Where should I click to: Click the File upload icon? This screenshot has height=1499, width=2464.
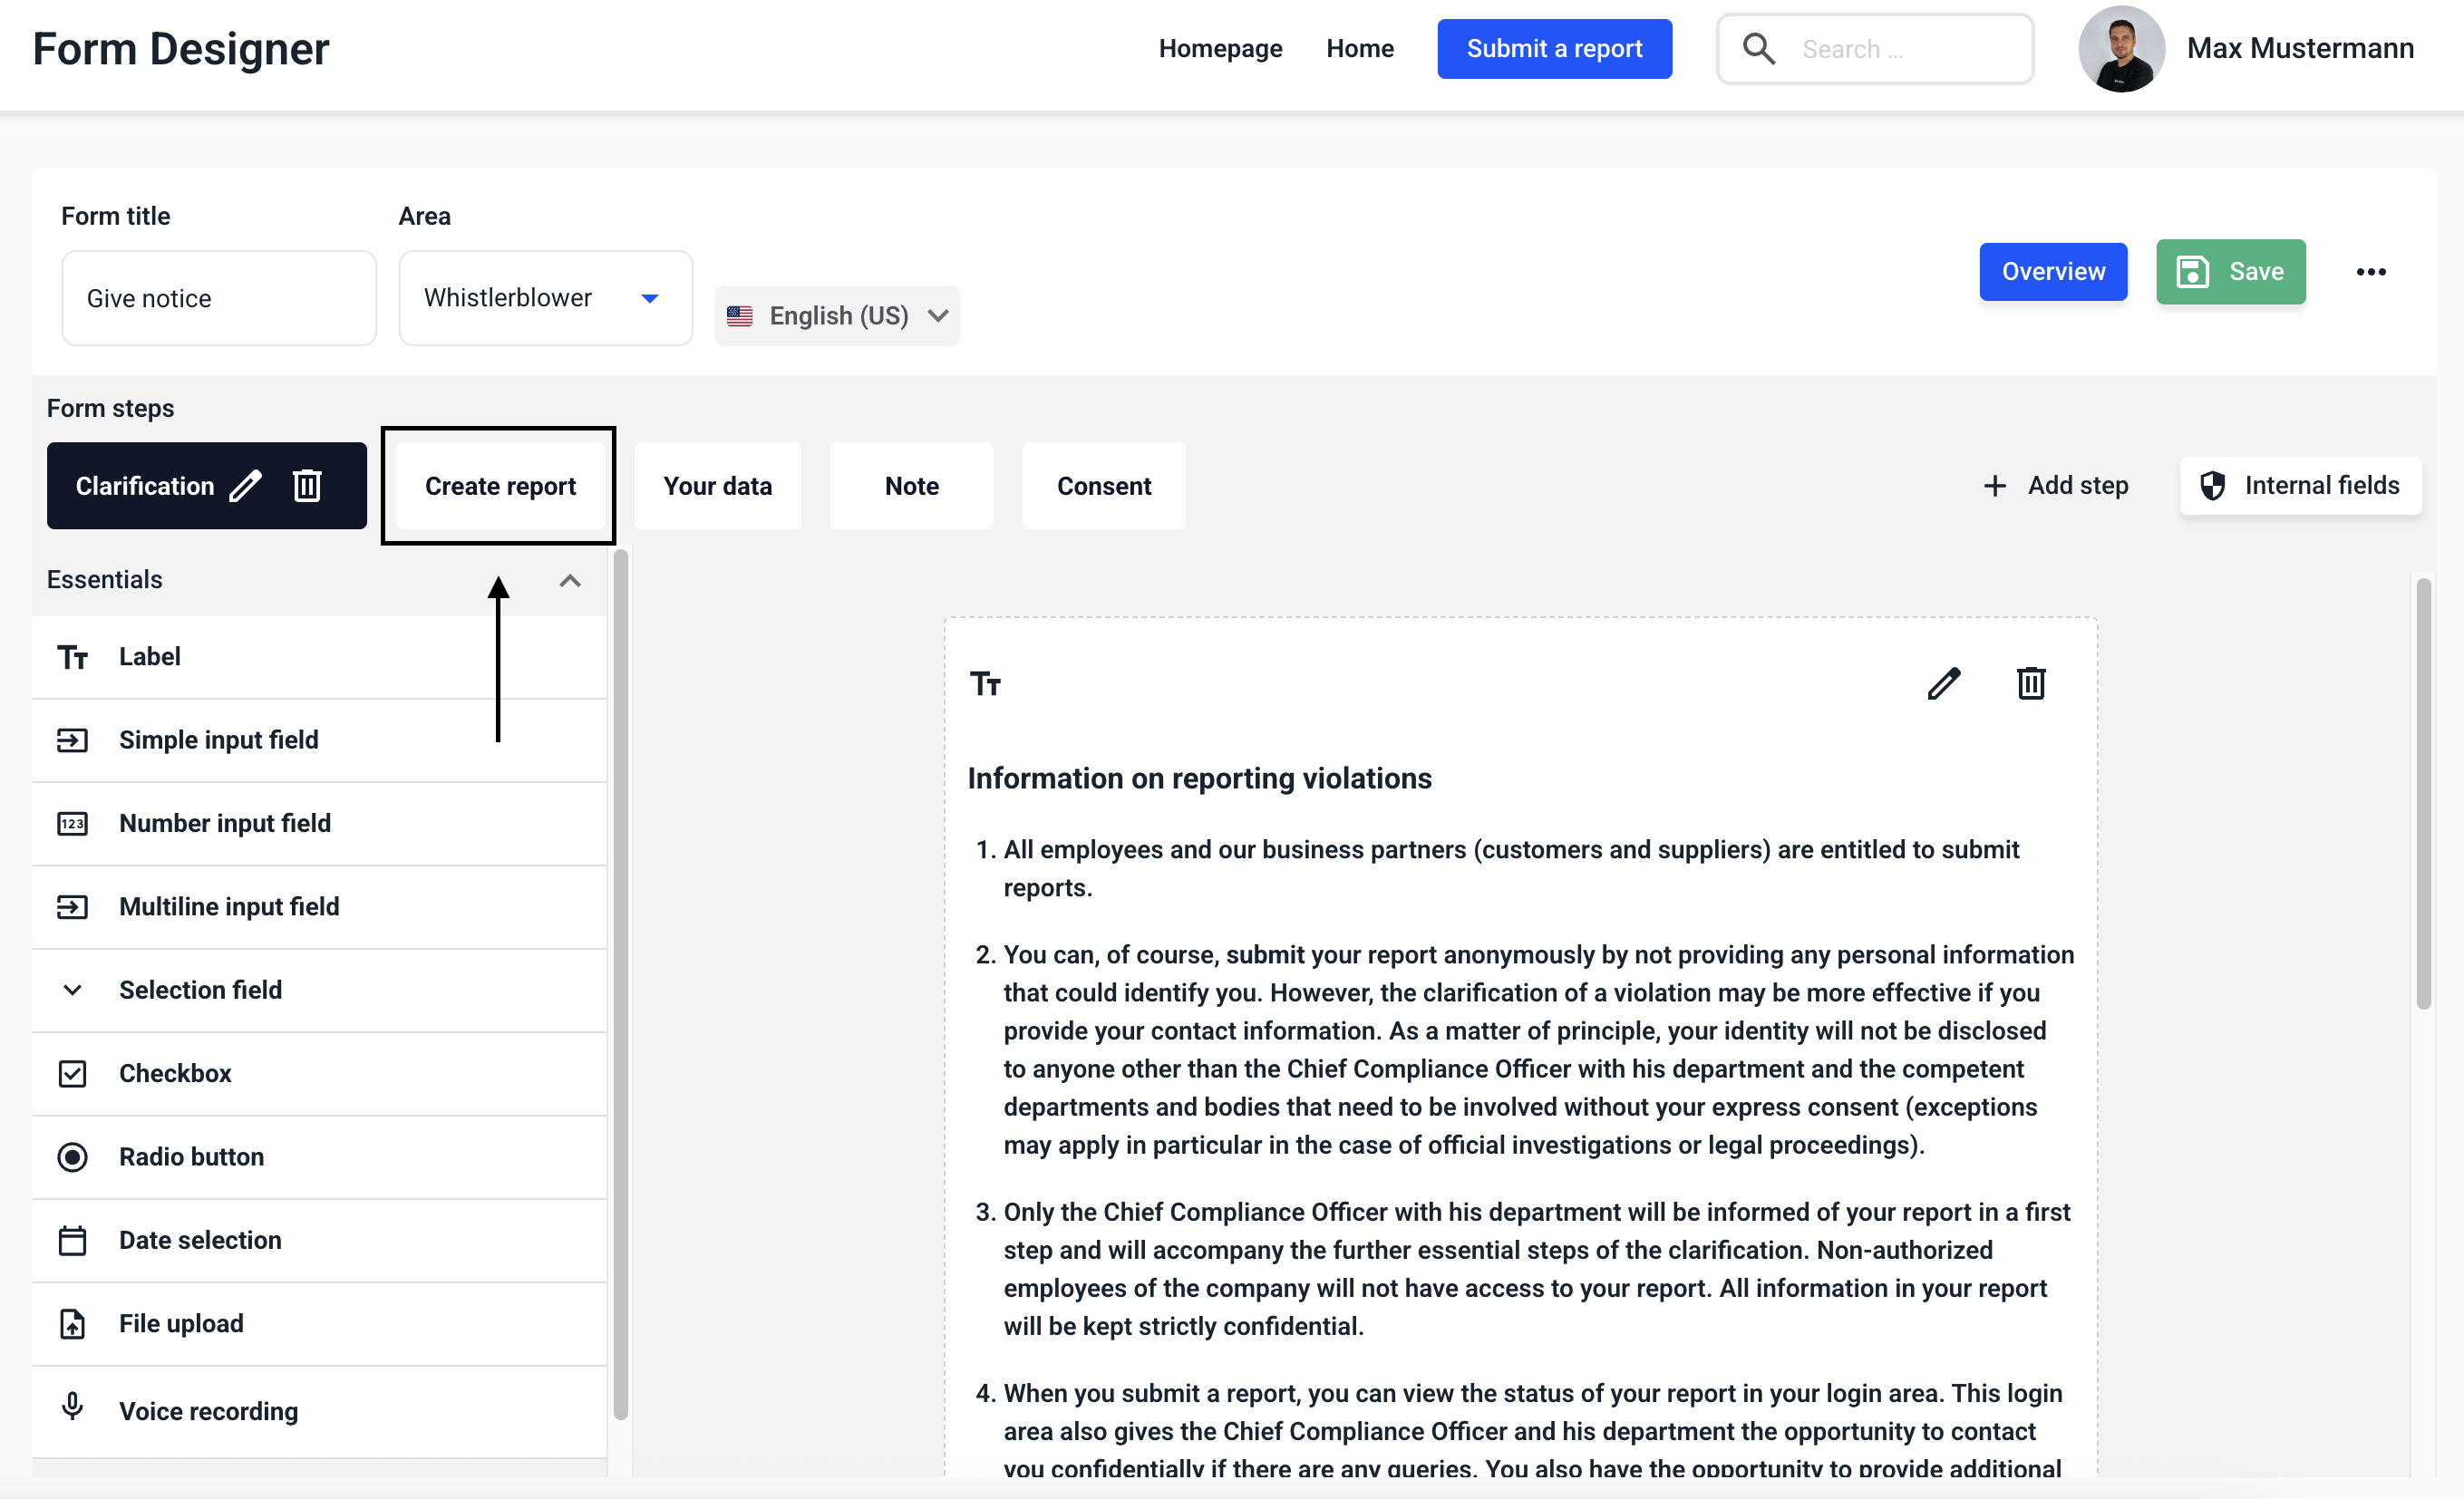coord(72,1324)
